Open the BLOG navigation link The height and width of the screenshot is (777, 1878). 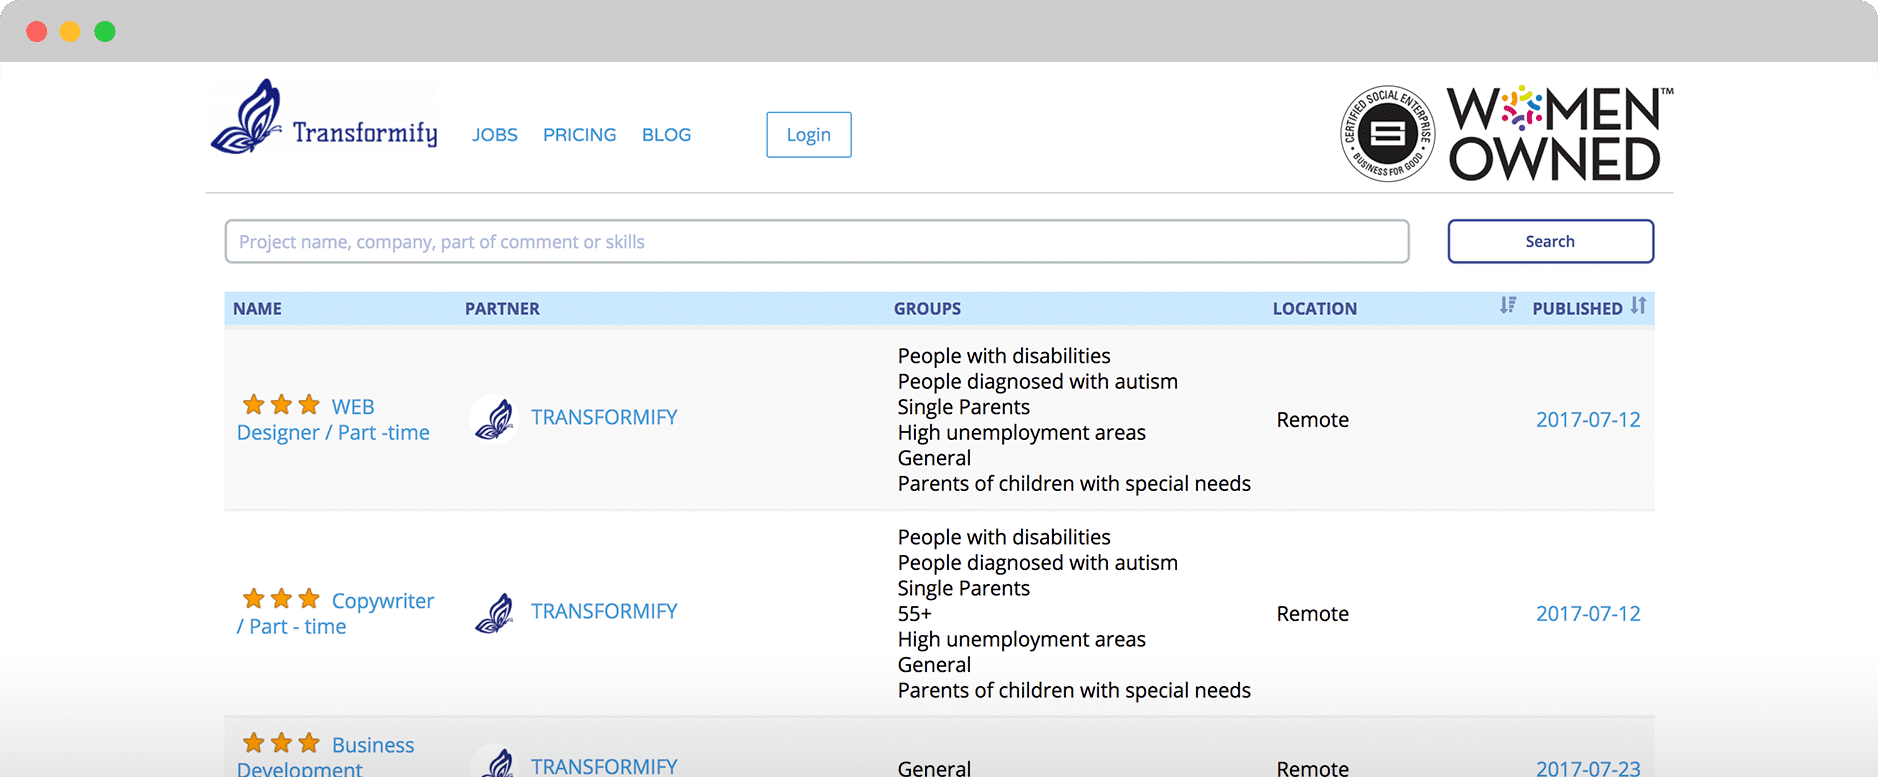(x=666, y=135)
